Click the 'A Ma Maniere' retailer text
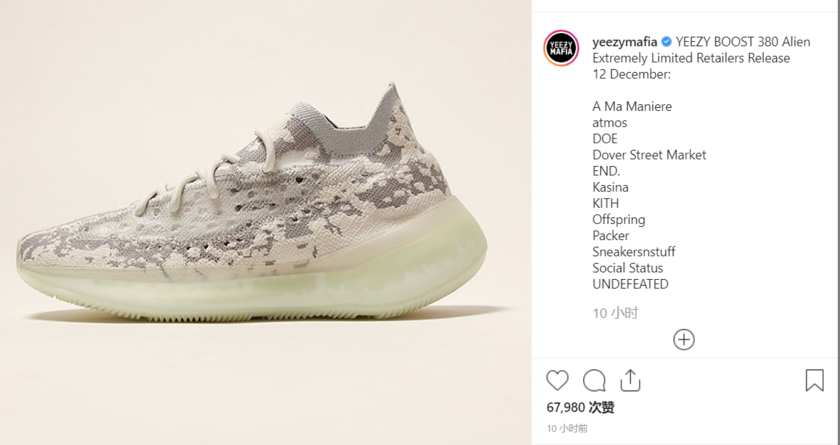 [632, 107]
